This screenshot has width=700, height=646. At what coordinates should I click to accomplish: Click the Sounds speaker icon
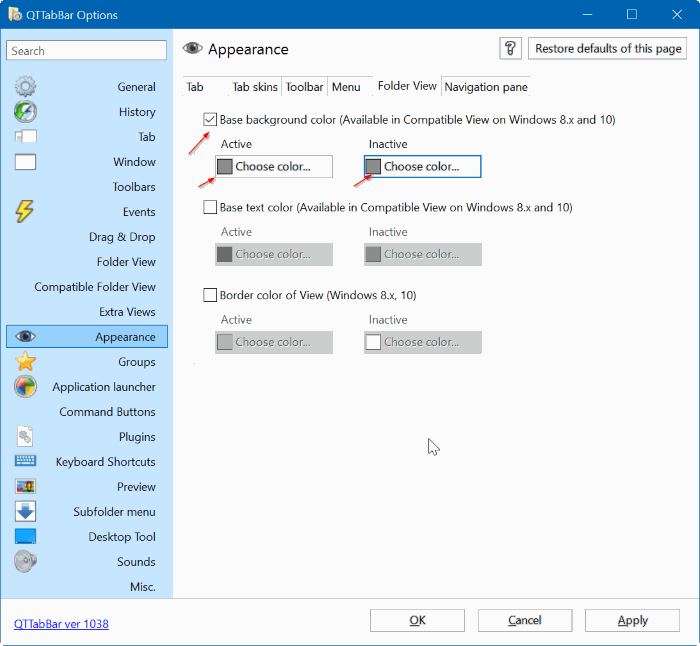[25, 561]
